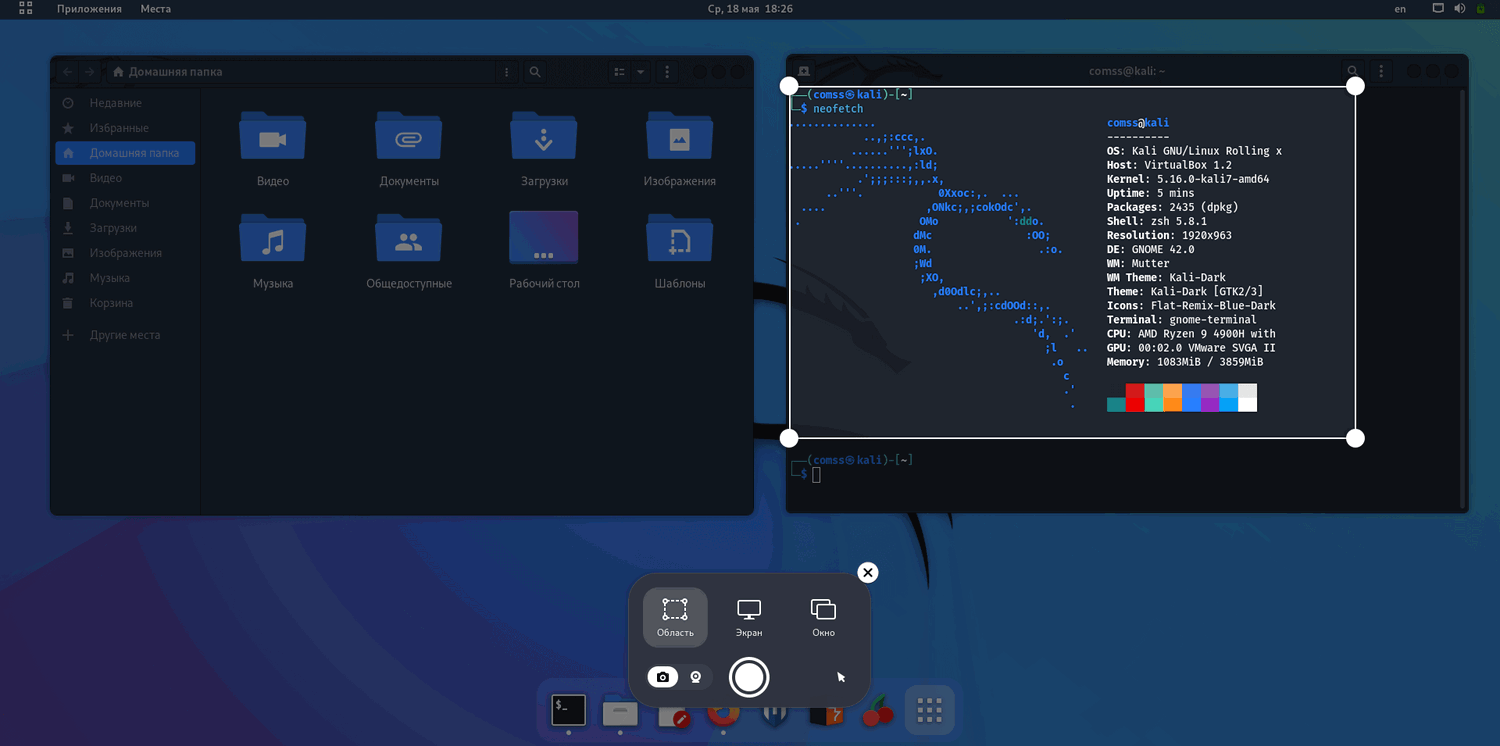Launch Terminal from the dock

click(x=568, y=710)
